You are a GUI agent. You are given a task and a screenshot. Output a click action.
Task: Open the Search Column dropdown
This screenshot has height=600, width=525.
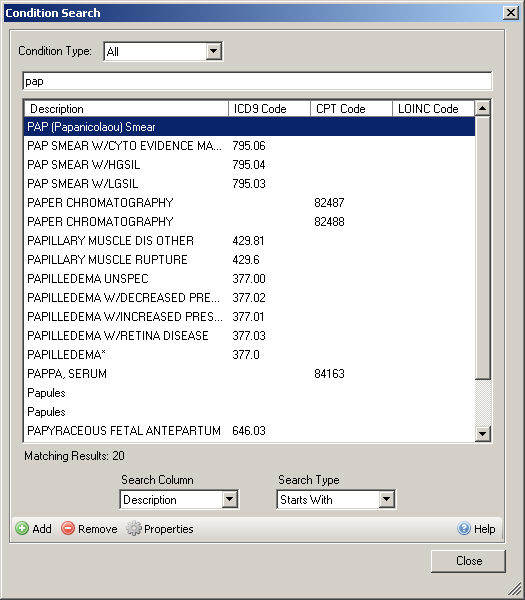click(x=230, y=499)
